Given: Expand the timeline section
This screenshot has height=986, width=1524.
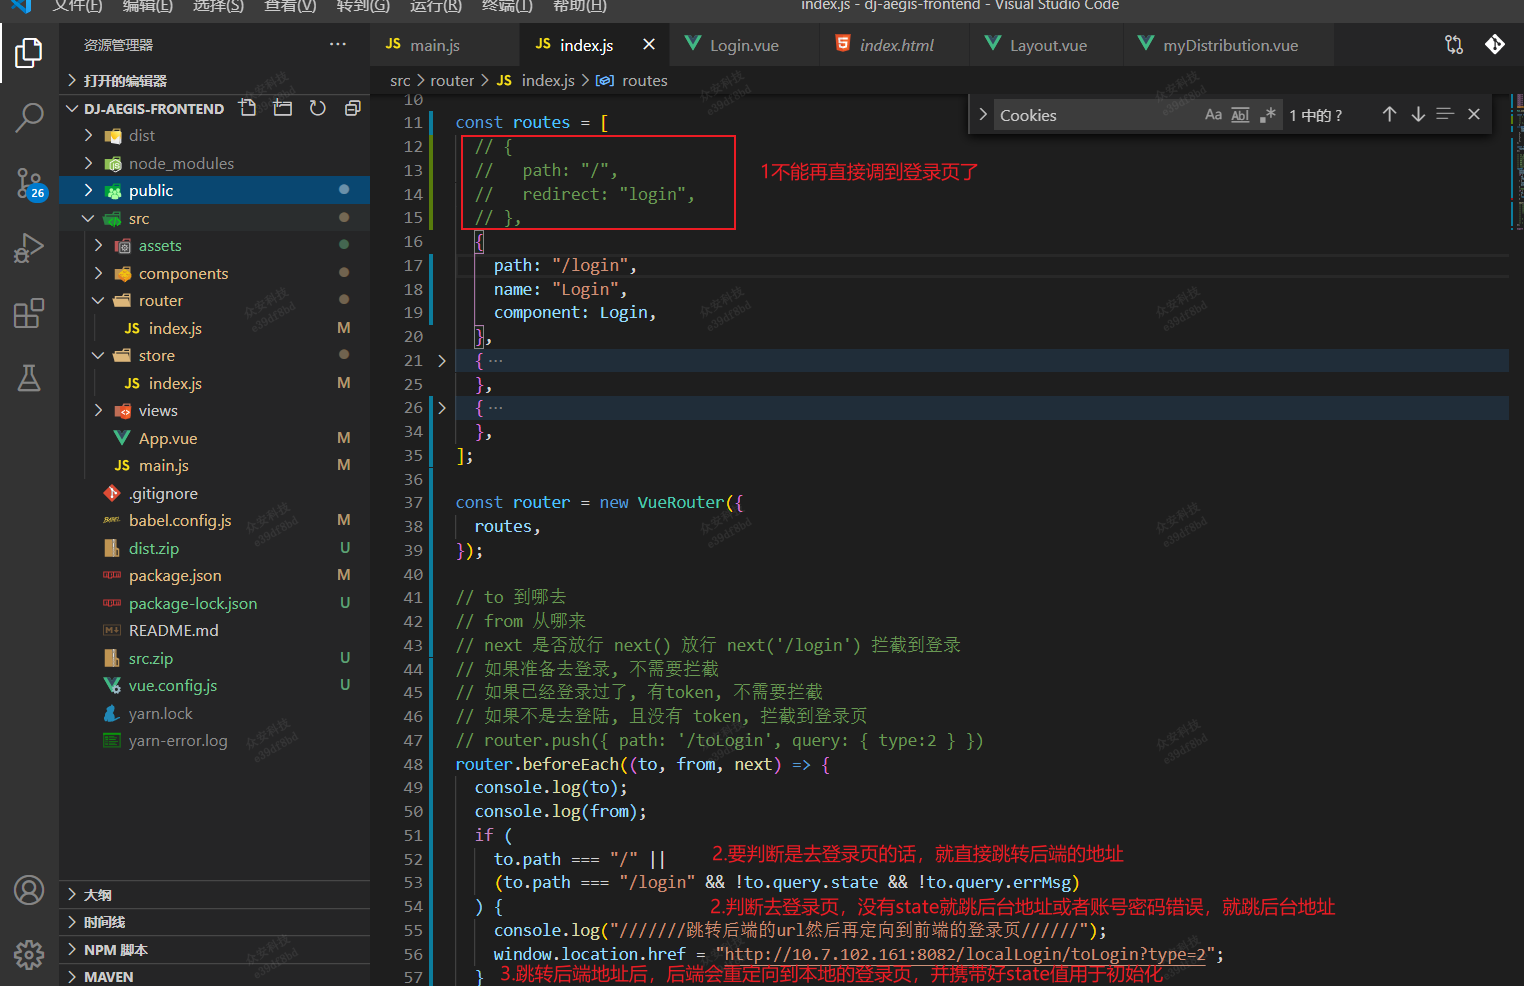Looking at the screenshot, I should [214, 922].
